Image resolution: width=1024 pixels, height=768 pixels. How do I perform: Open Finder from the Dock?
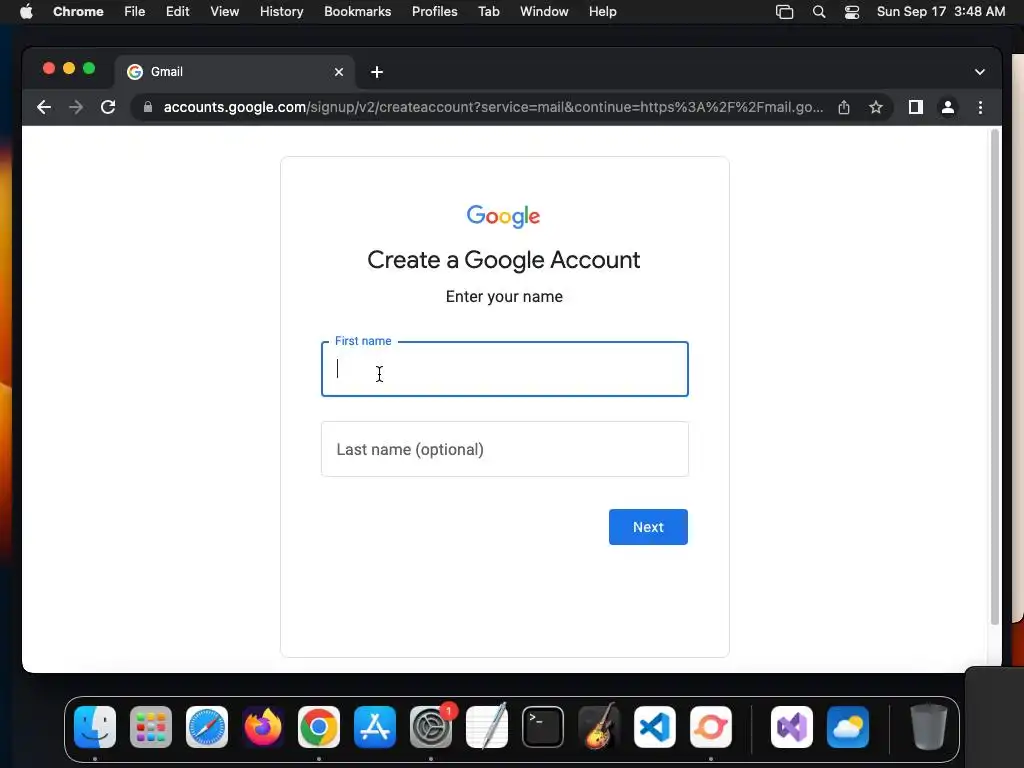pyautogui.click(x=95, y=727)
